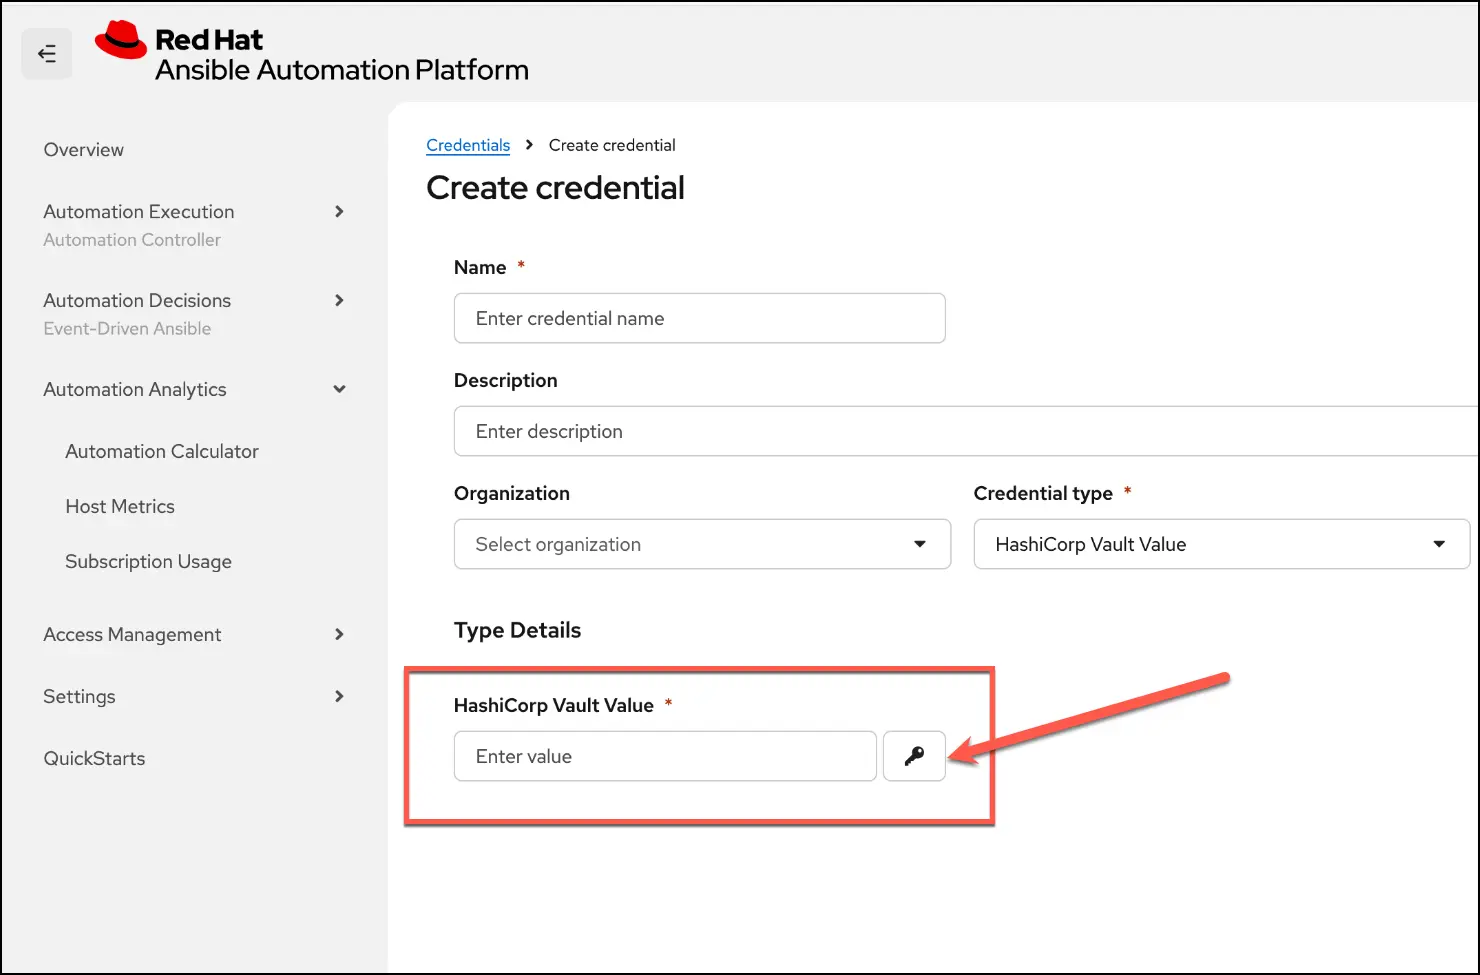The image size is (1480, 975).
Task: Click the Create credential breadcrumb text
Action: [612, 145]
